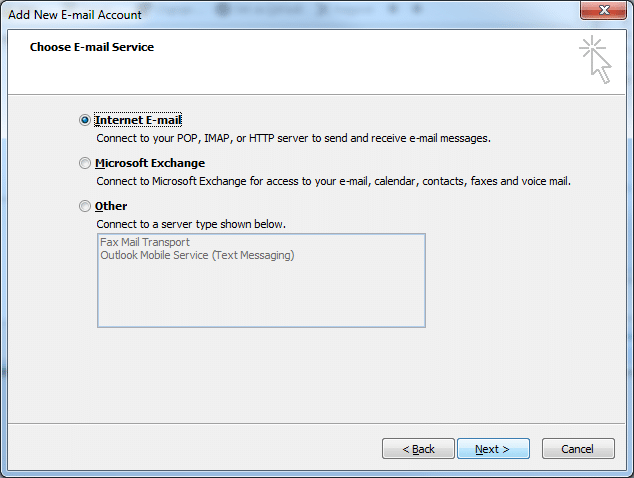The image size is (634, 478).
Task: Click the Next > button
Action: coord(493,448)
